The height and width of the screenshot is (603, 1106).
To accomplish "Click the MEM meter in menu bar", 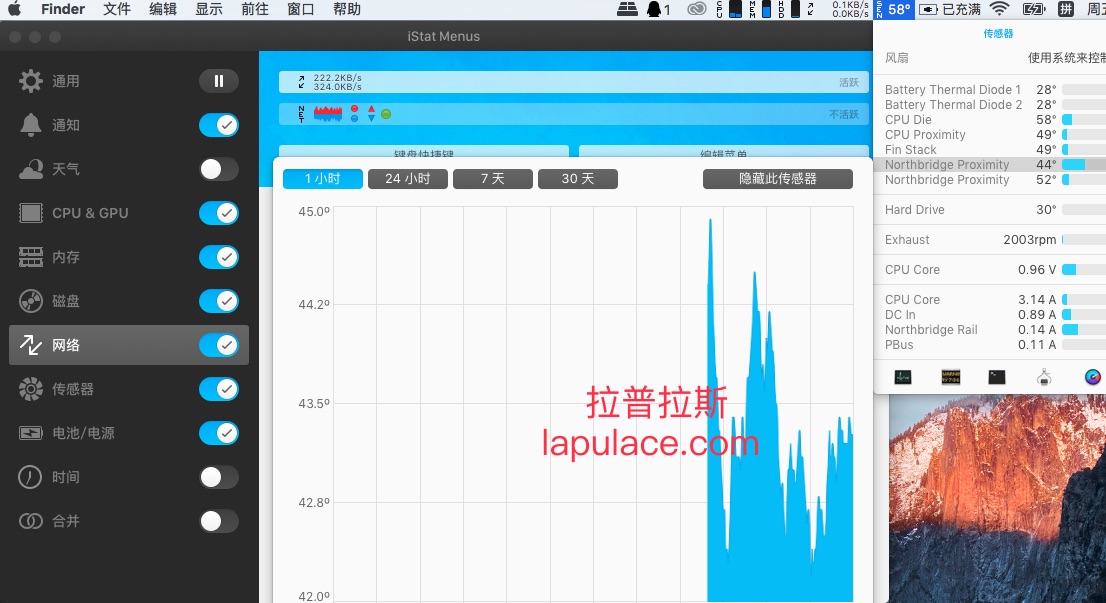I will tap(760, 9).
